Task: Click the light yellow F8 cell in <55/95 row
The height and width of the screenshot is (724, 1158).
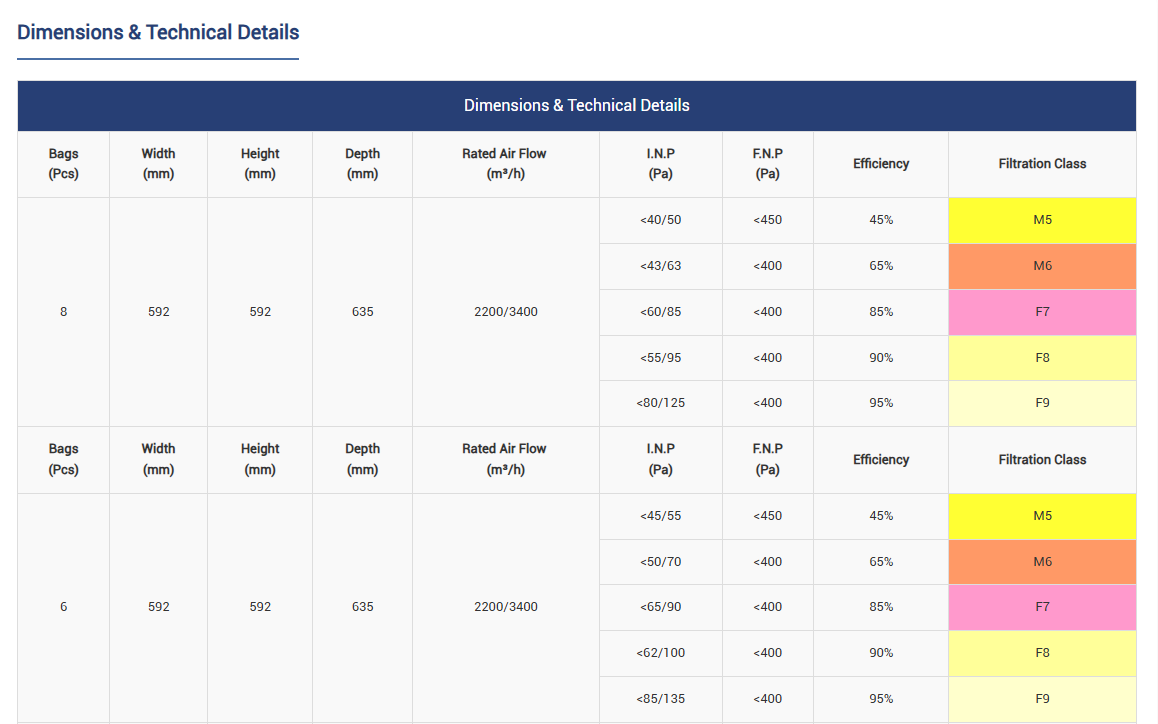Action: [1042, 358]
